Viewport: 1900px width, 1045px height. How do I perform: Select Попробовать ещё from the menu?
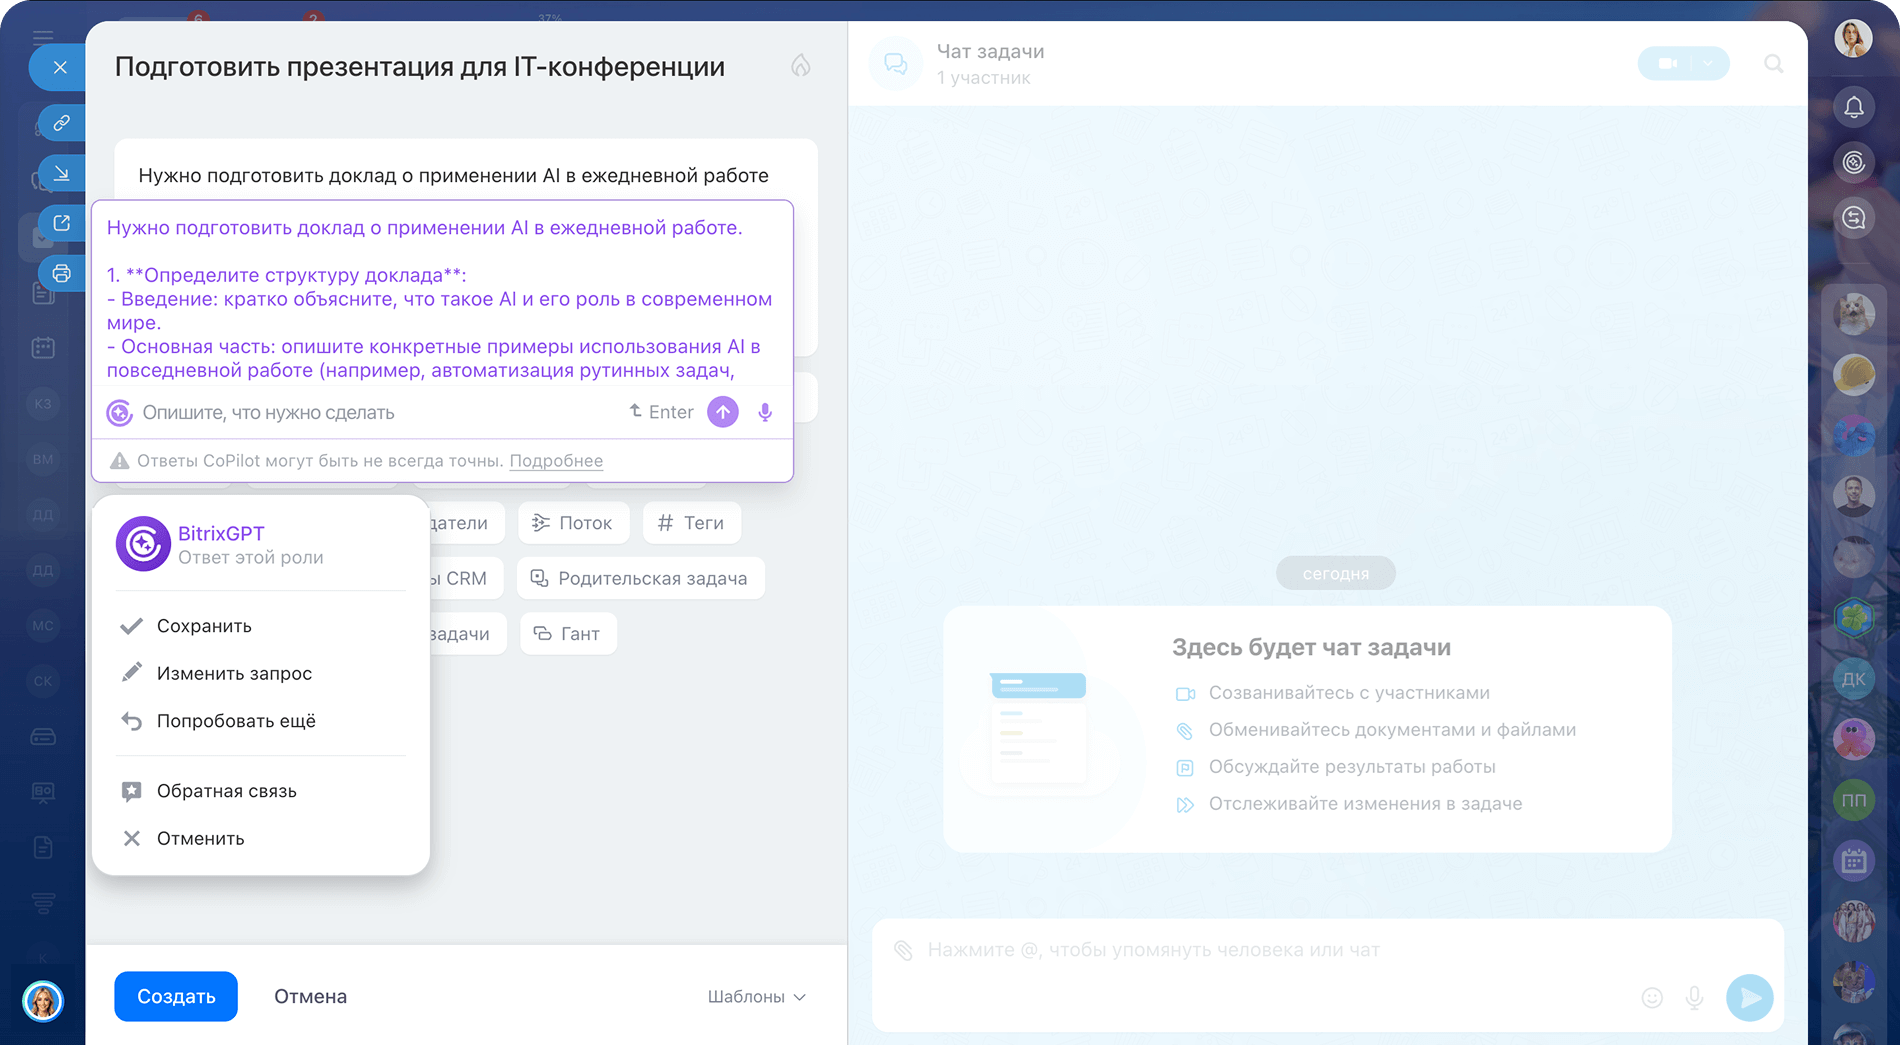pos(236,721)
